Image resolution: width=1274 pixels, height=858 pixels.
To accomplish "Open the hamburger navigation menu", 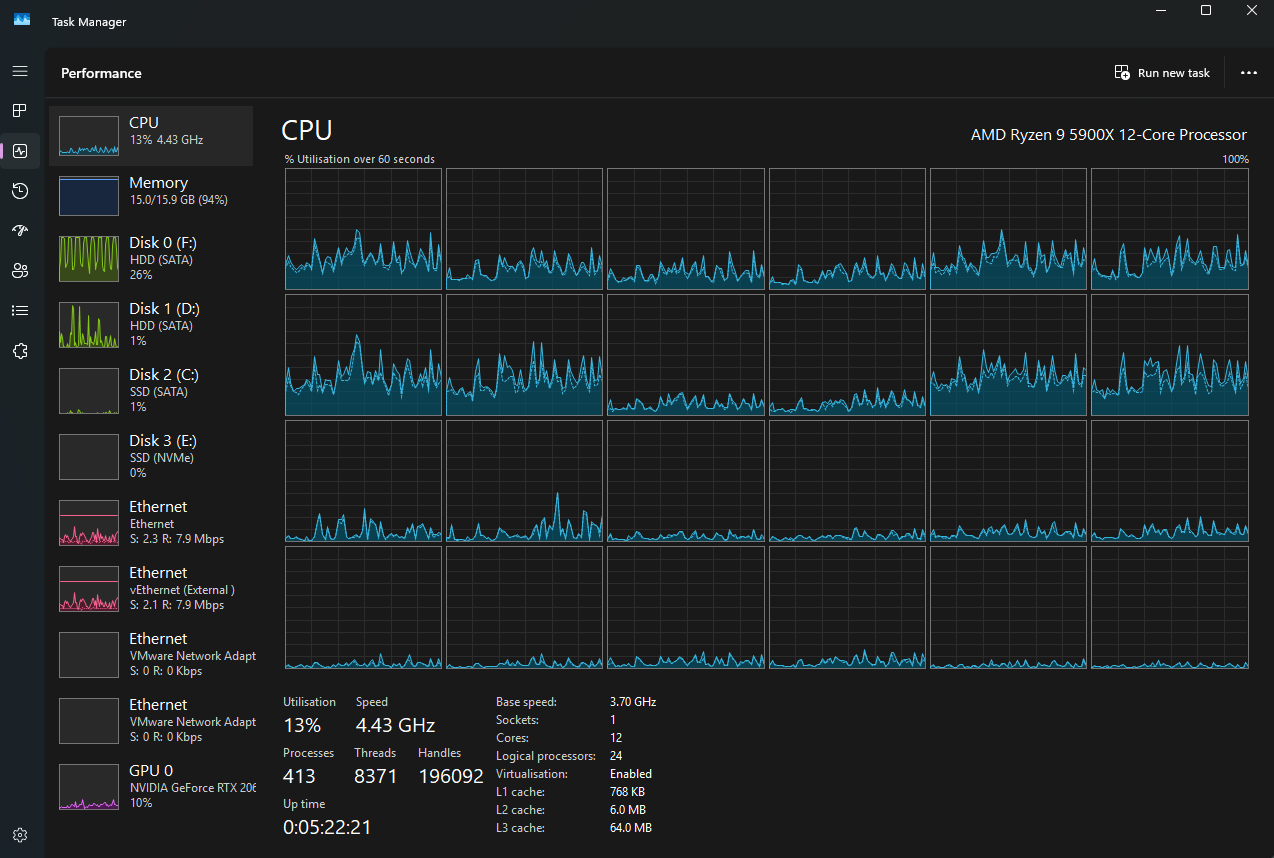I will [x=20, y=71].
